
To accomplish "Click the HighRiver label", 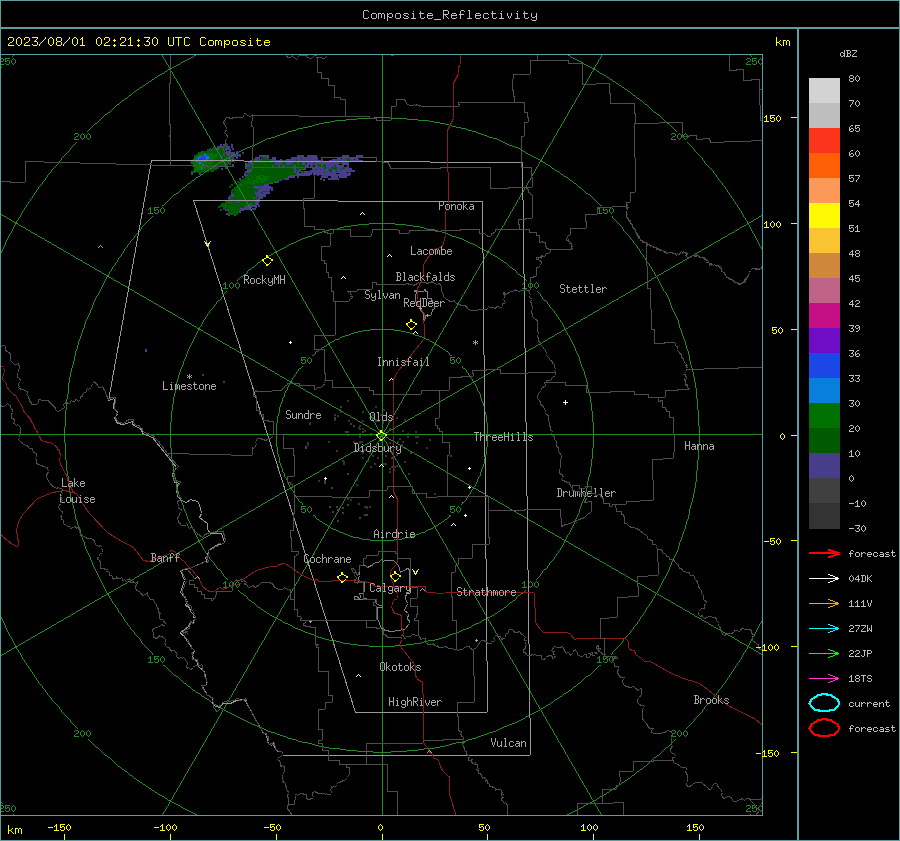I will pos(415,702).
